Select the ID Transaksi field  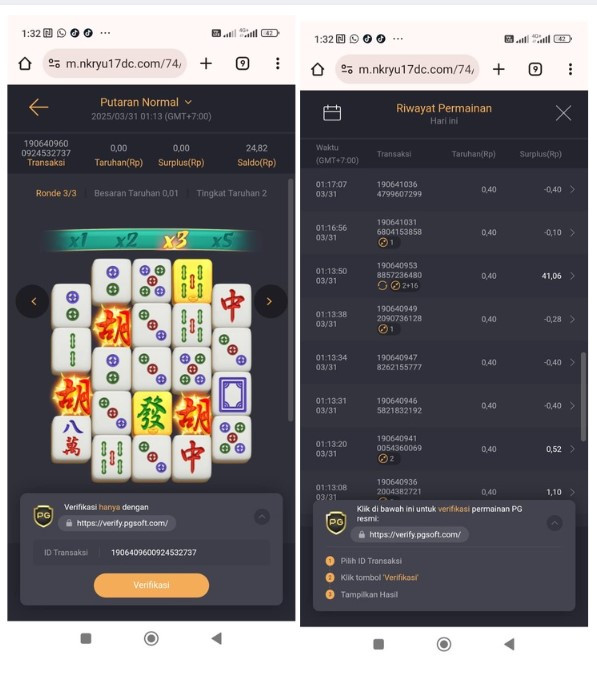152,553
